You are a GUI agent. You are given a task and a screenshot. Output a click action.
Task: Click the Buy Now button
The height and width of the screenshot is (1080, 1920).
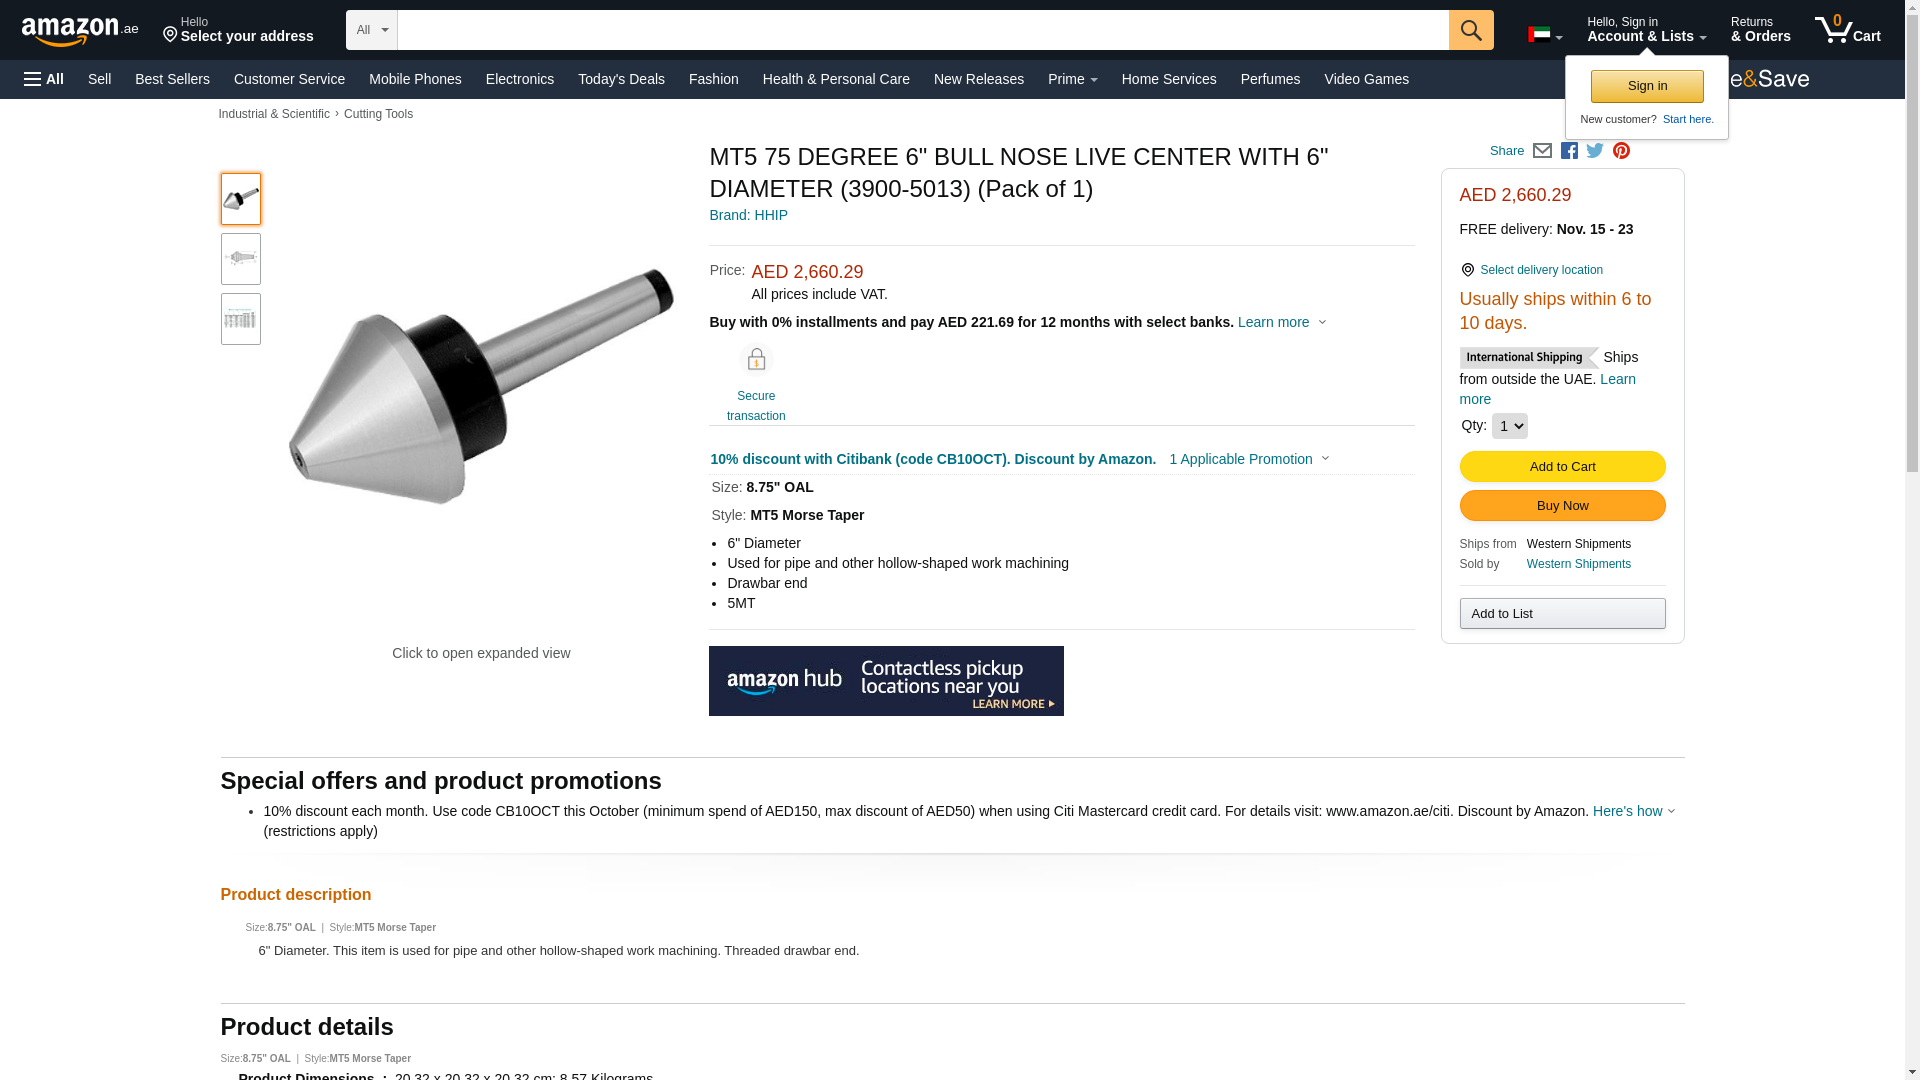pos(1562,506)
